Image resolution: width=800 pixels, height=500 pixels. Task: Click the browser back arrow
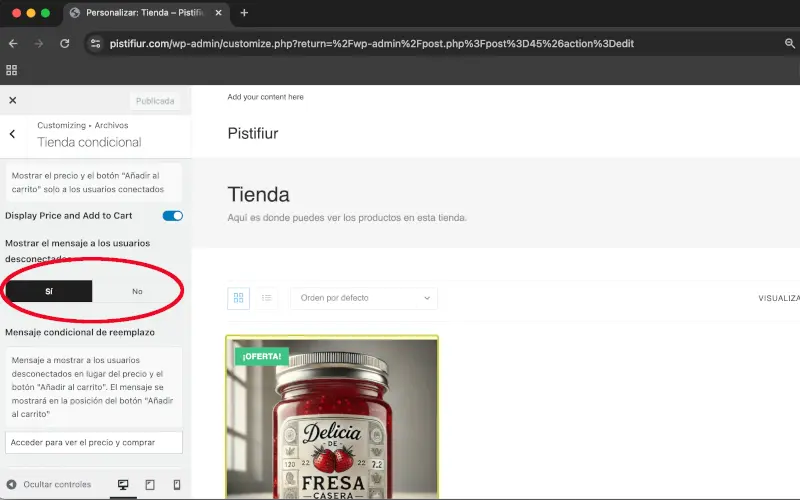(13, 44)
